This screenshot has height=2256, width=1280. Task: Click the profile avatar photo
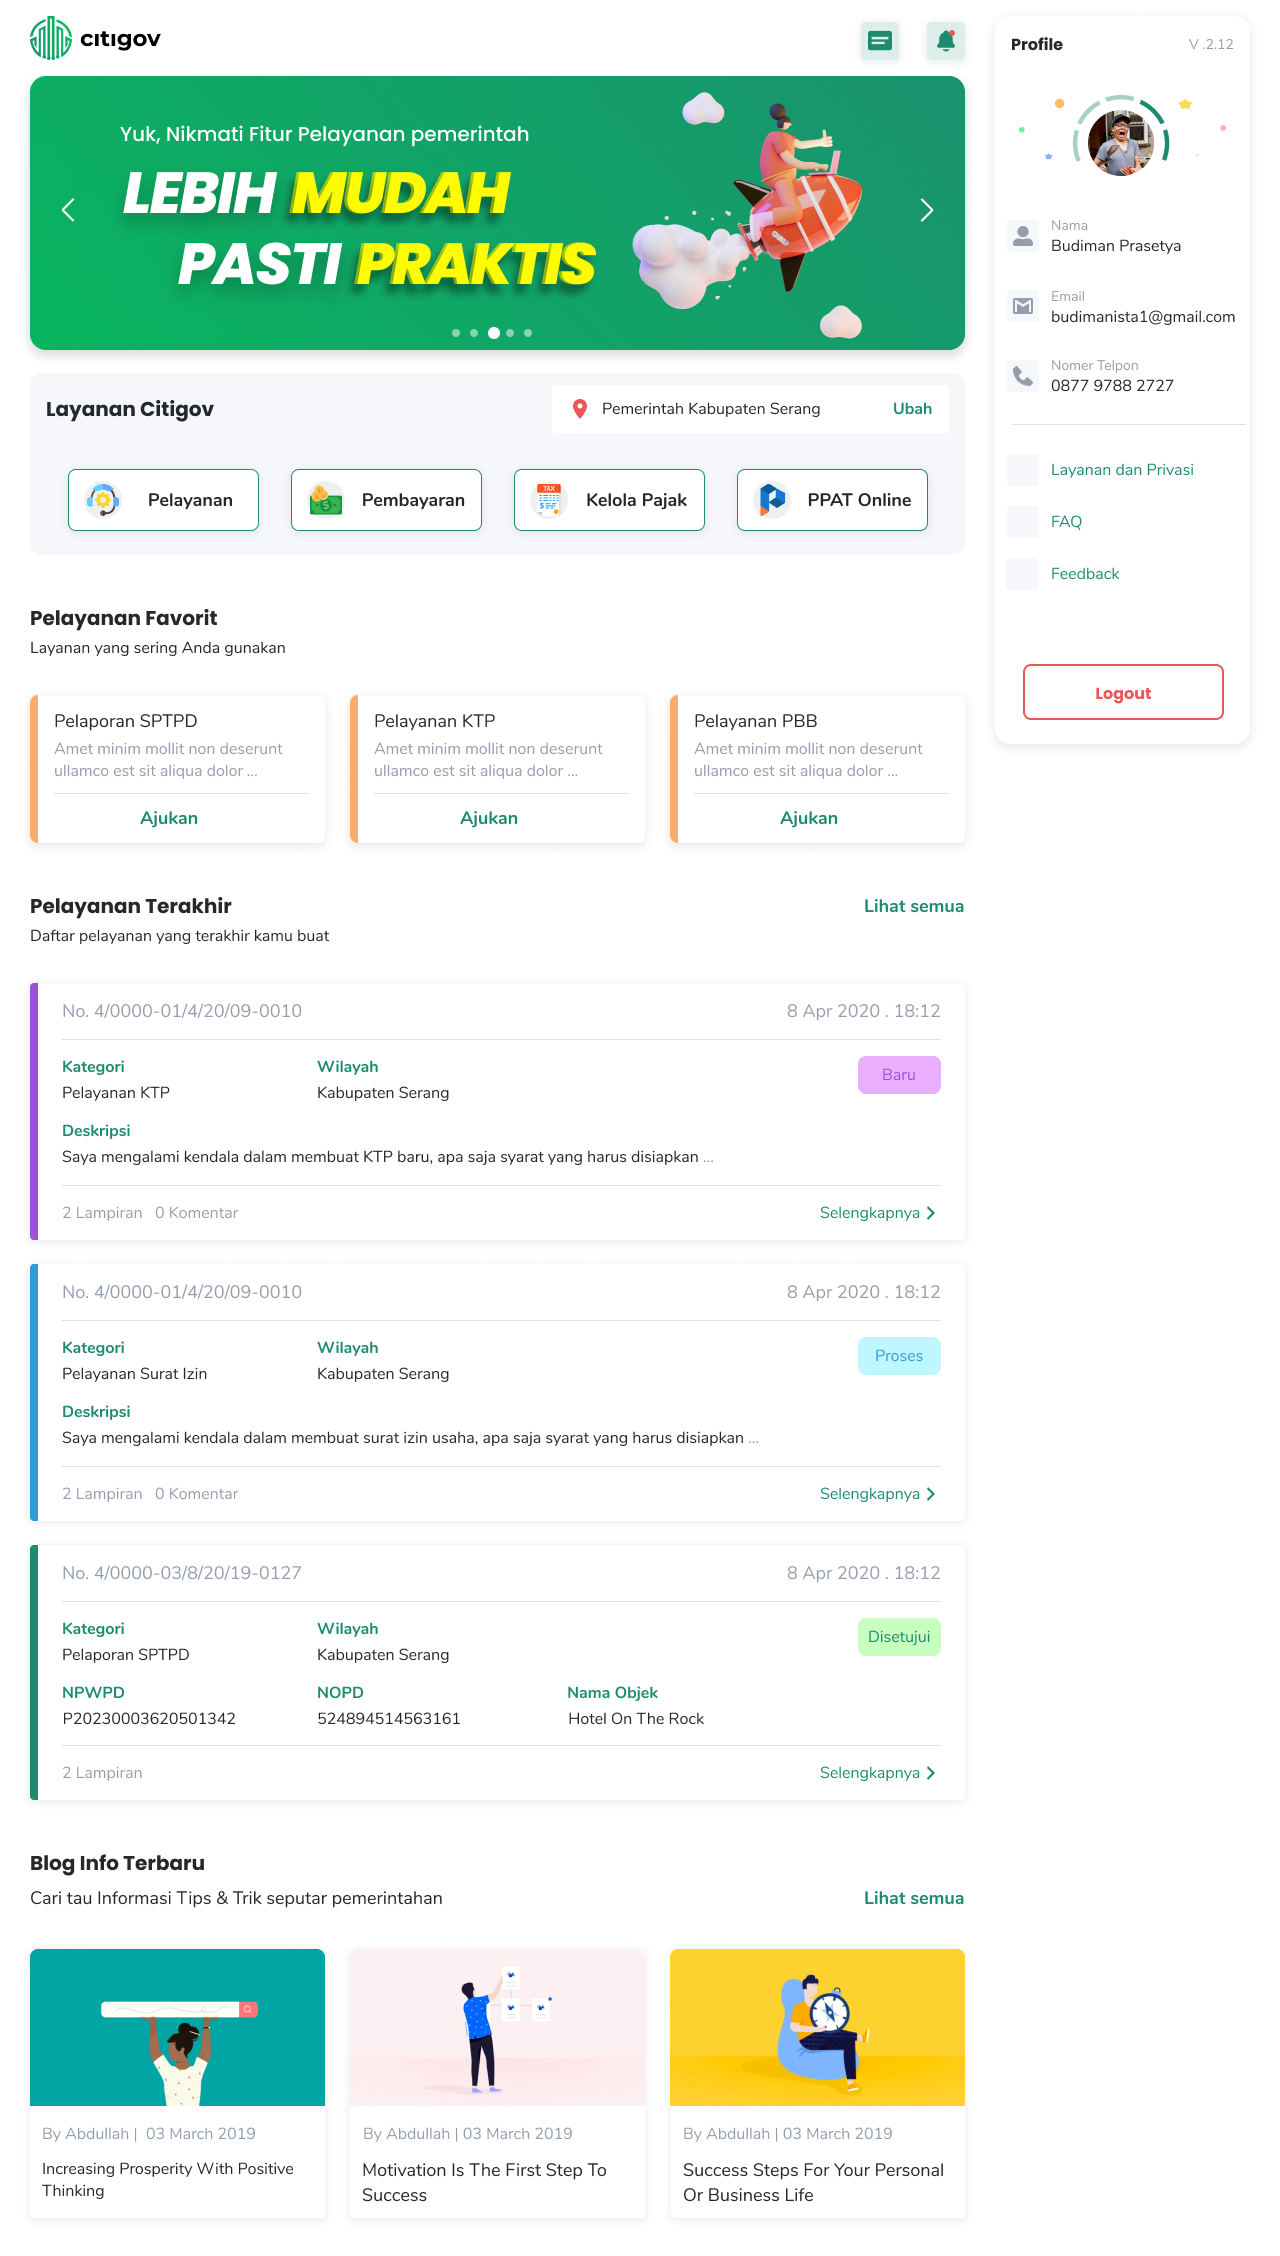click(x=1120, y=143)
